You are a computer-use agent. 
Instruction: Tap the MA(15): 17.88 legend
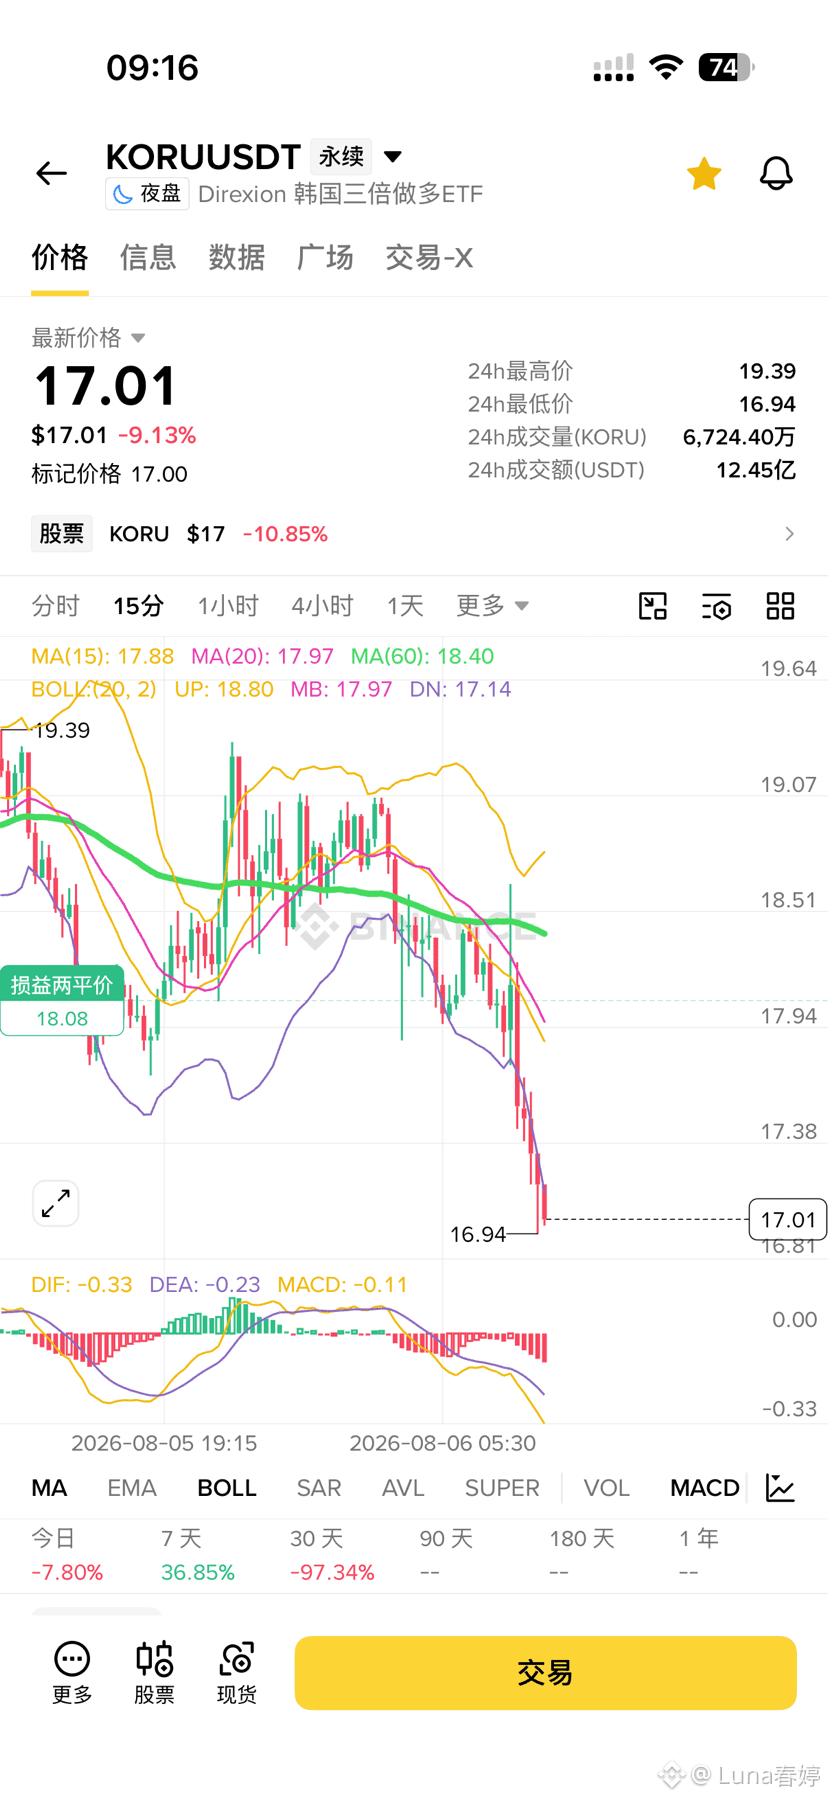coord(102,656)
